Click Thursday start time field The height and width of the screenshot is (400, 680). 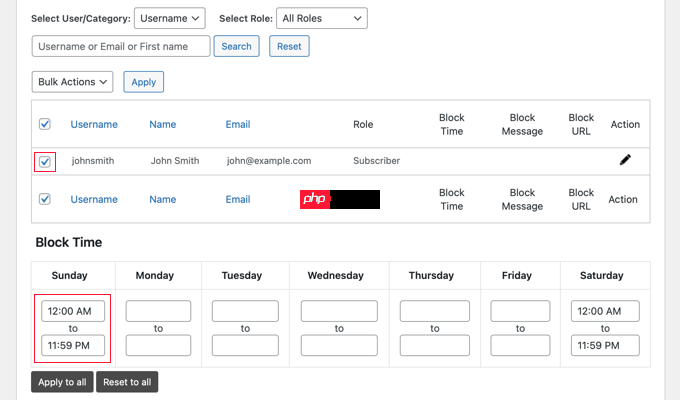pos(435,311)
